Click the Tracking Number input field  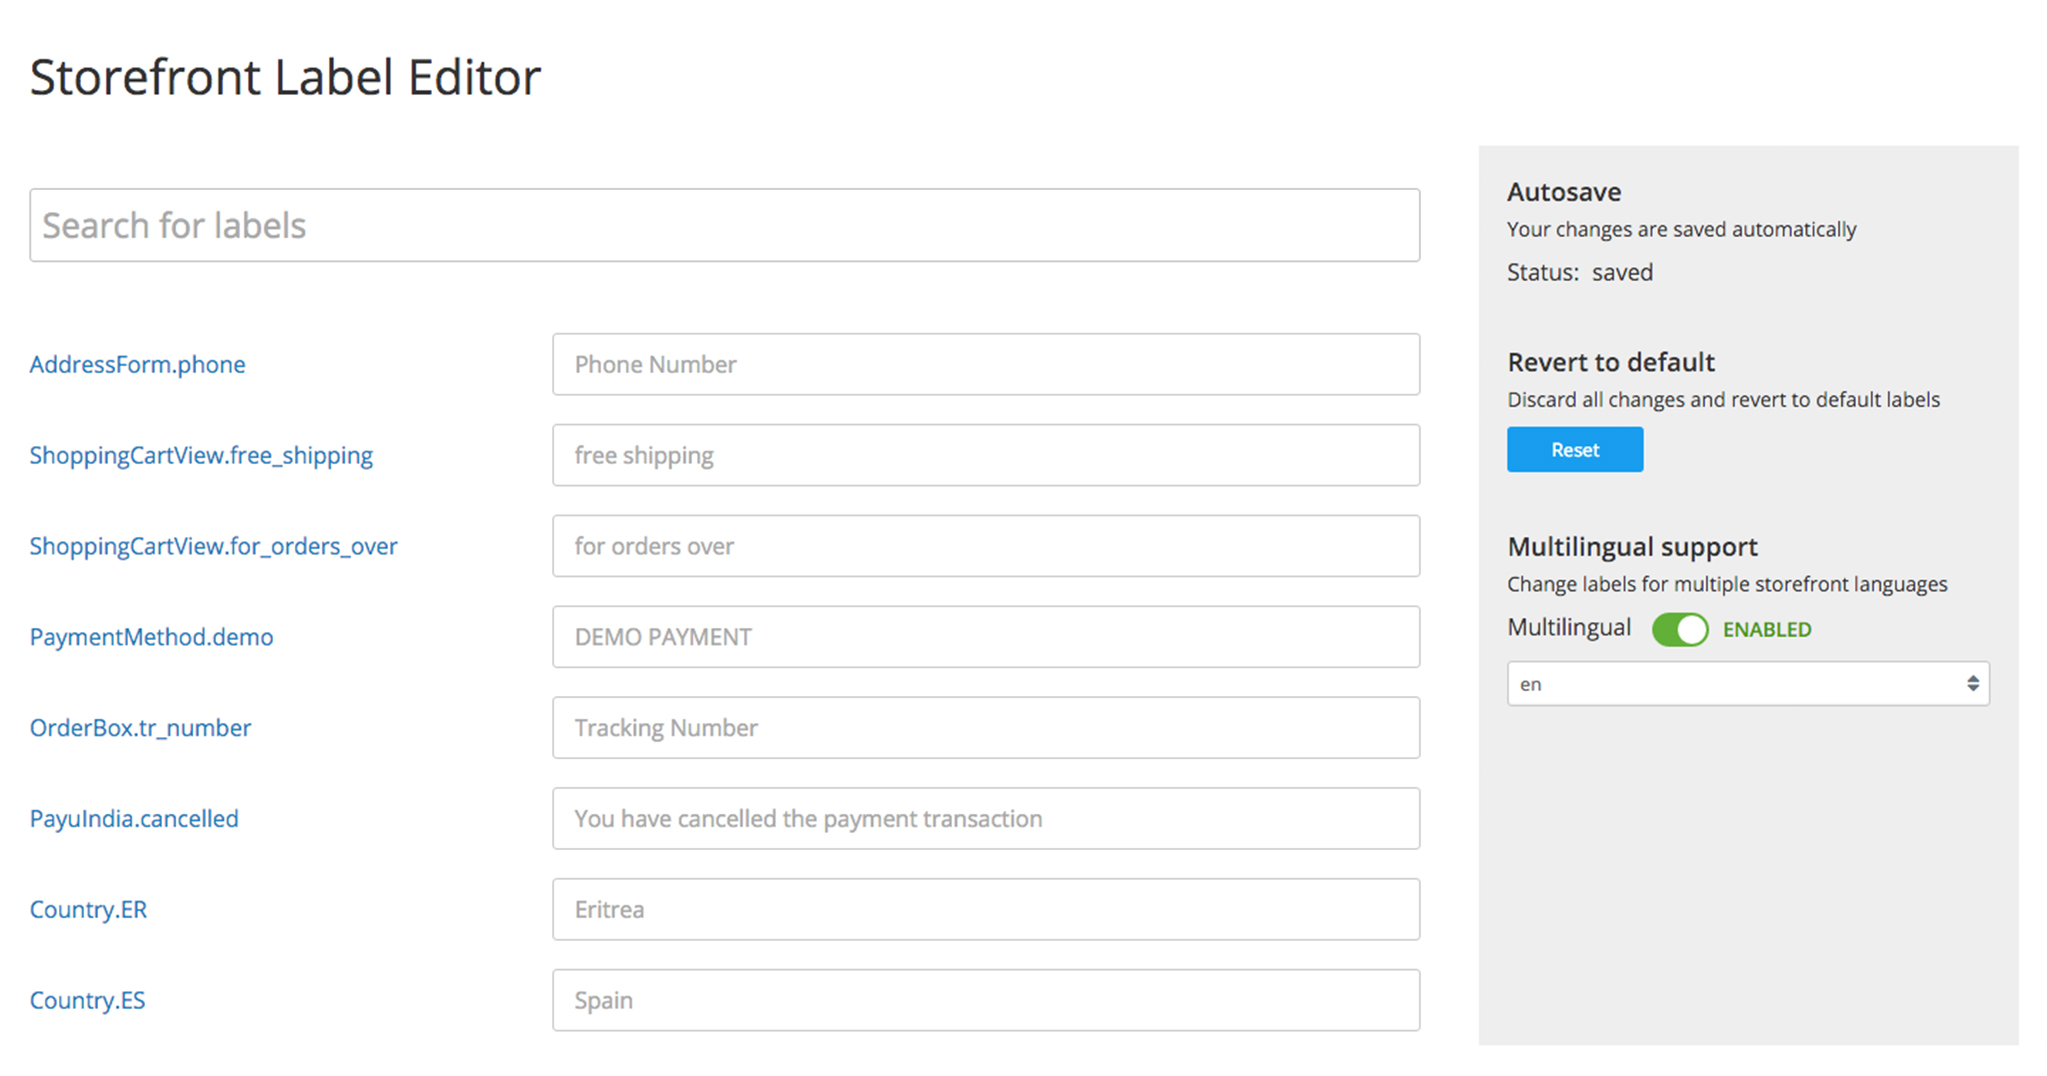point(986,728)
